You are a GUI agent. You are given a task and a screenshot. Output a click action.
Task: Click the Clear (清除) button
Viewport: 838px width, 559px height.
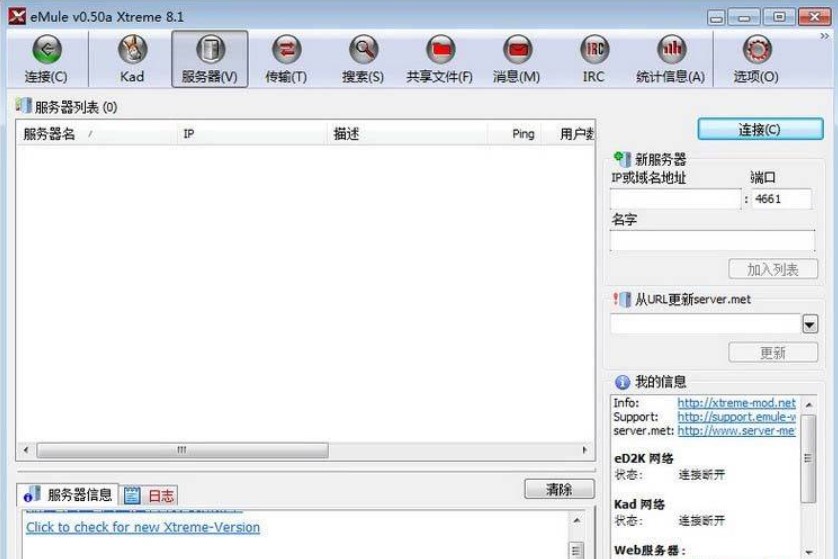coord(559,489)
